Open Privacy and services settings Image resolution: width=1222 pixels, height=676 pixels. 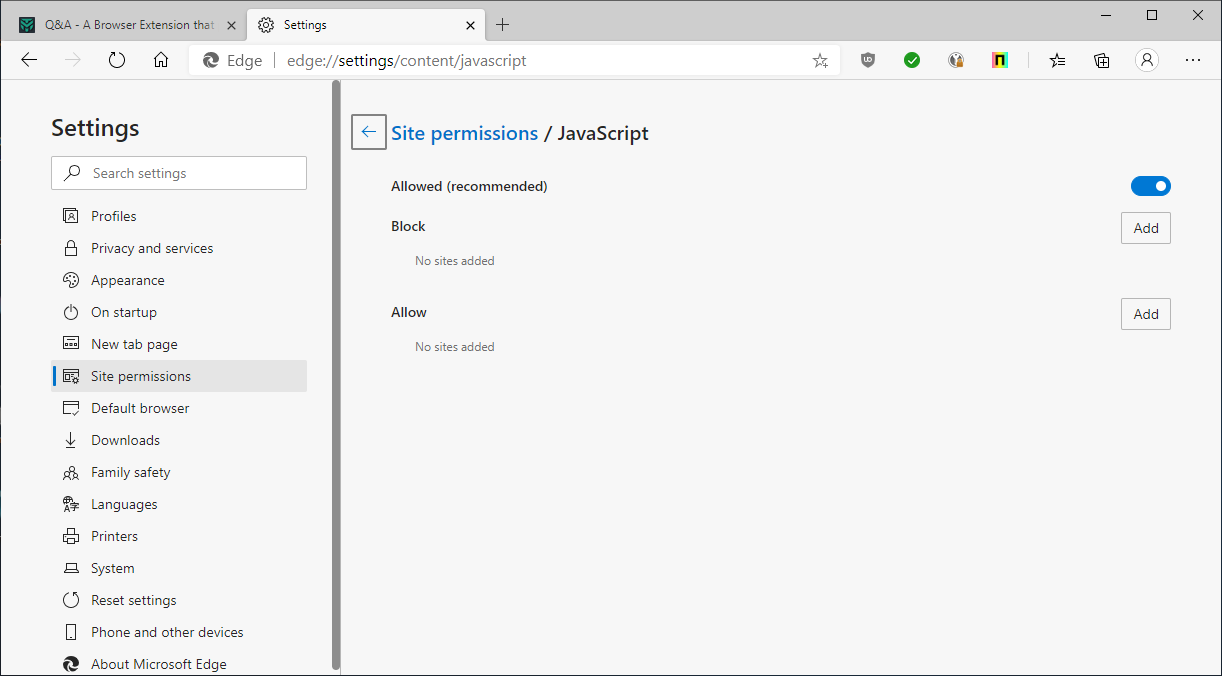[152, 248]
